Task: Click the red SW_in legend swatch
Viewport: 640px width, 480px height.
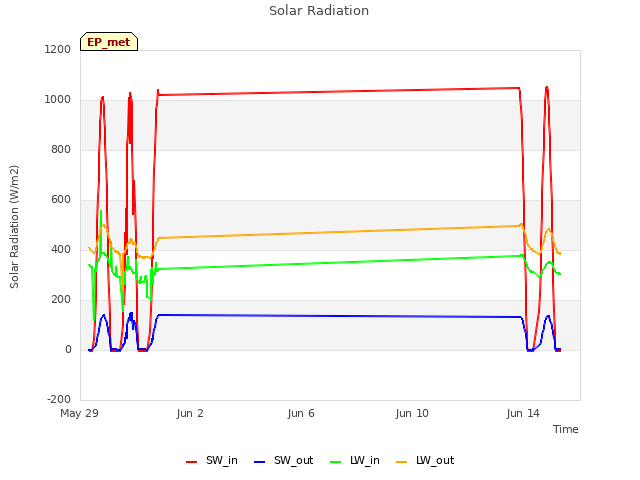Action: tap(191, 462)
